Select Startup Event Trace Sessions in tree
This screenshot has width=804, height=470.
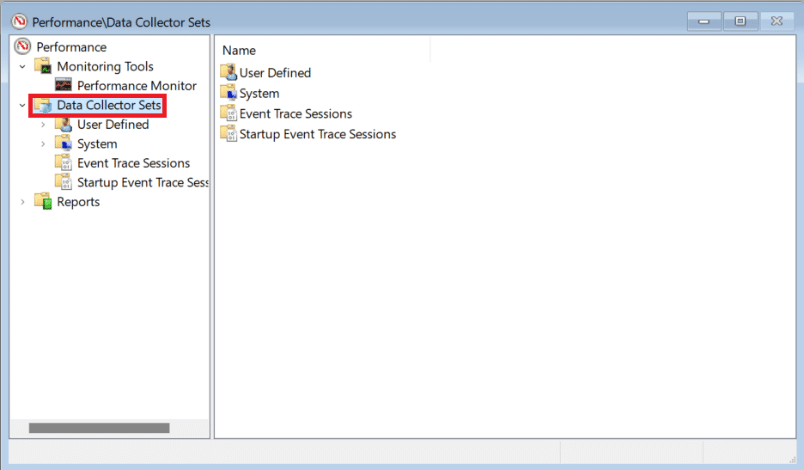point(142,183)
